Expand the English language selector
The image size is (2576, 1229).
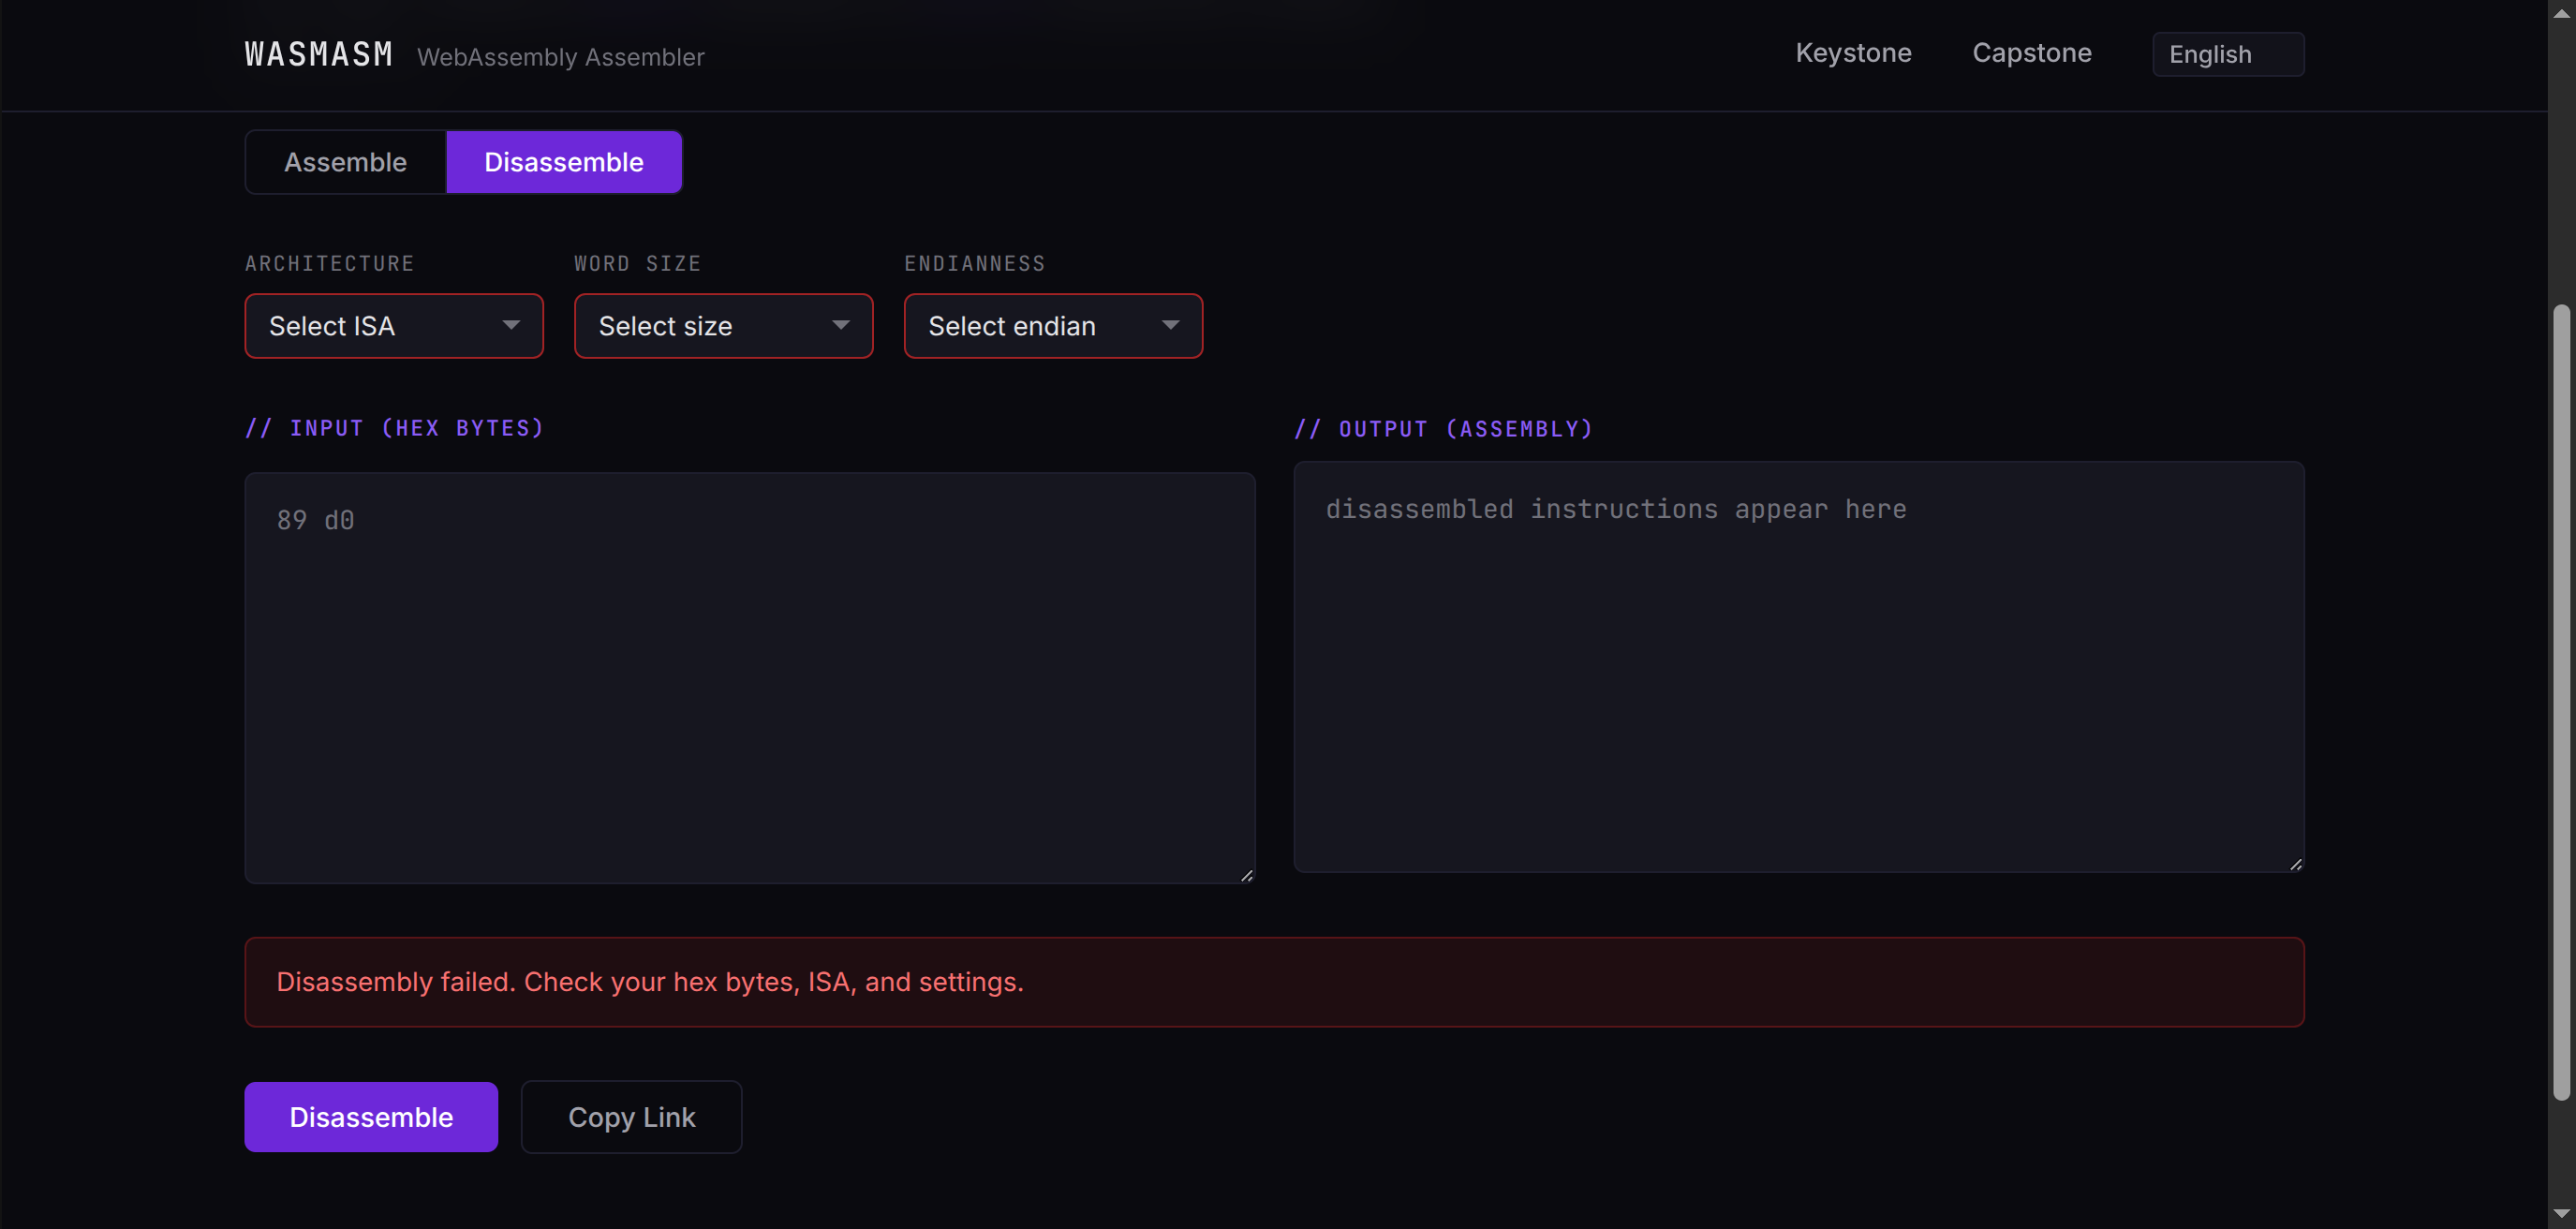pos(2227,54)
